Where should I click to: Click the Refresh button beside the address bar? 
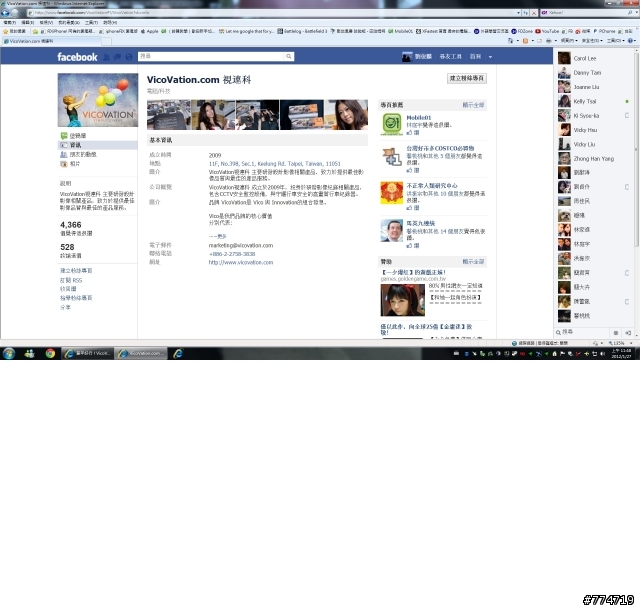526,13
